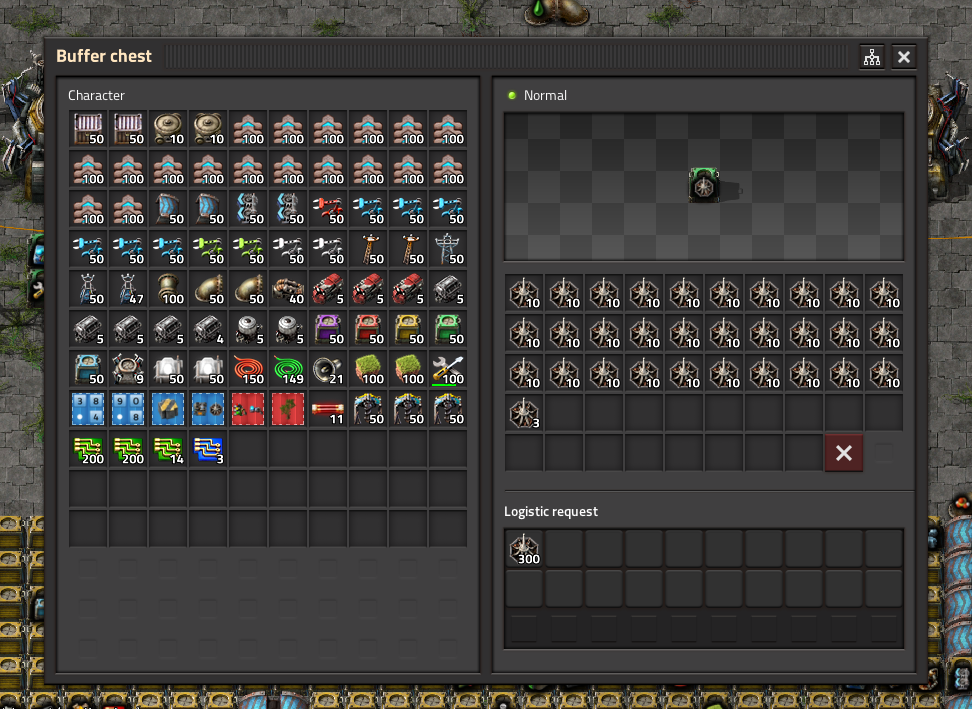Grab the yellow storage chest stack
The height and width of the screenshot is (709, 972).
pyautogui.click(x=408, y=329)
